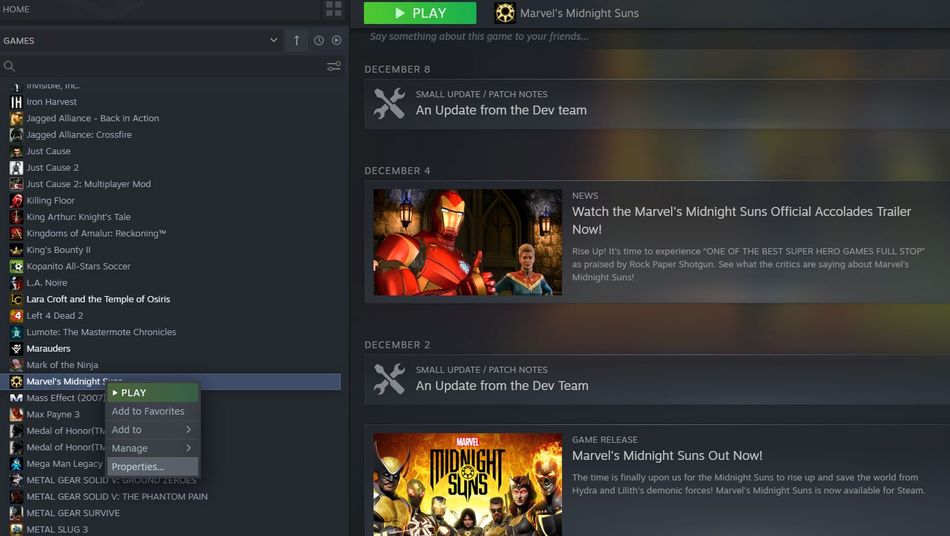Click the King's Bounty II crown icon

16,250
